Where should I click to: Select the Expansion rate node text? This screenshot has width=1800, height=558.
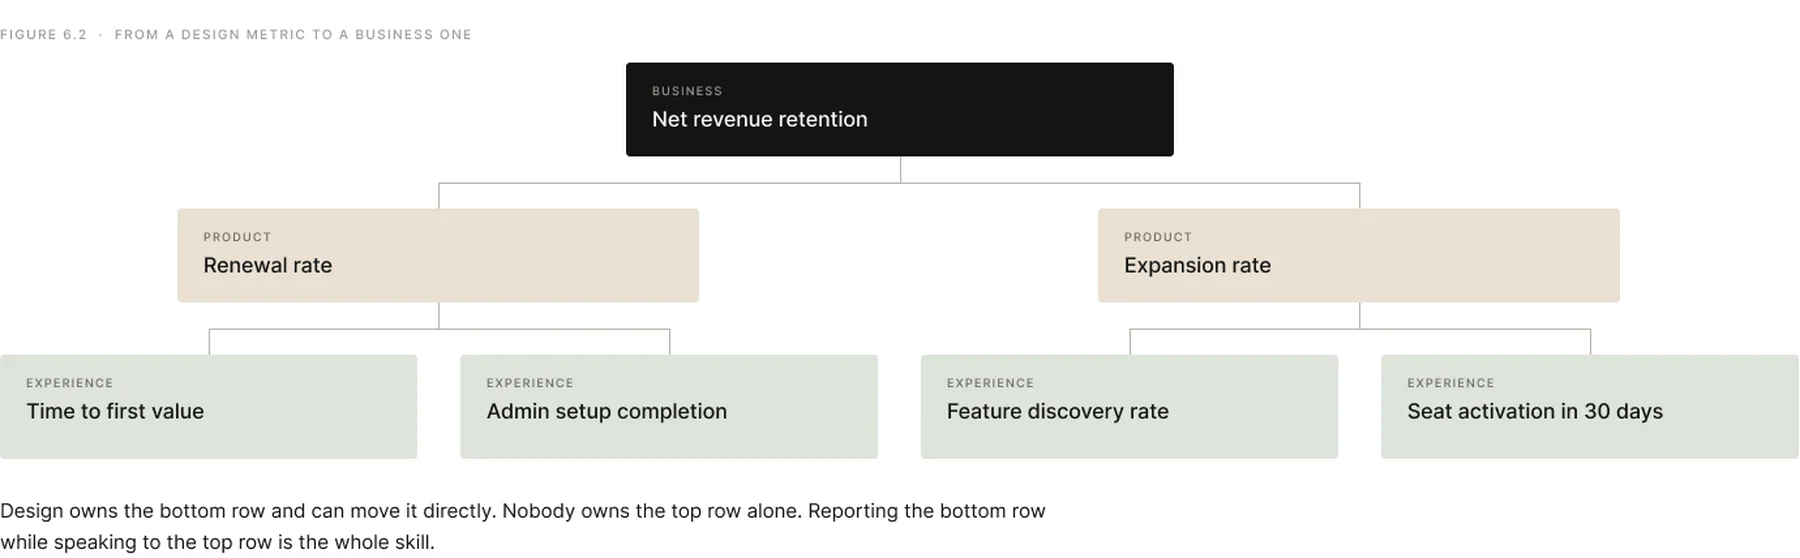[1197, 265]
